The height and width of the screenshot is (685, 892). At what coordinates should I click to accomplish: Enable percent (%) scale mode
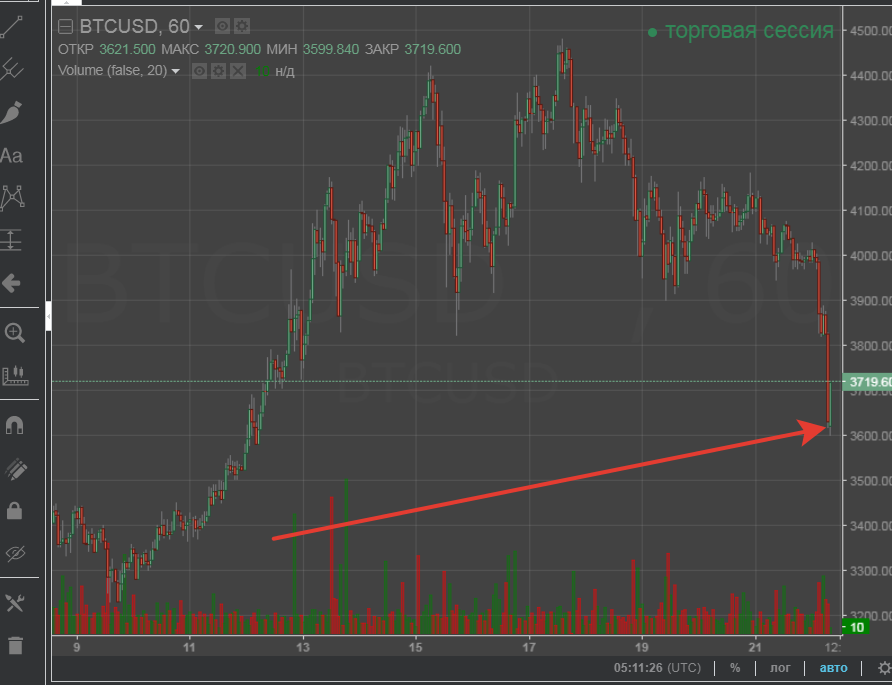click(x=735, y=668)
